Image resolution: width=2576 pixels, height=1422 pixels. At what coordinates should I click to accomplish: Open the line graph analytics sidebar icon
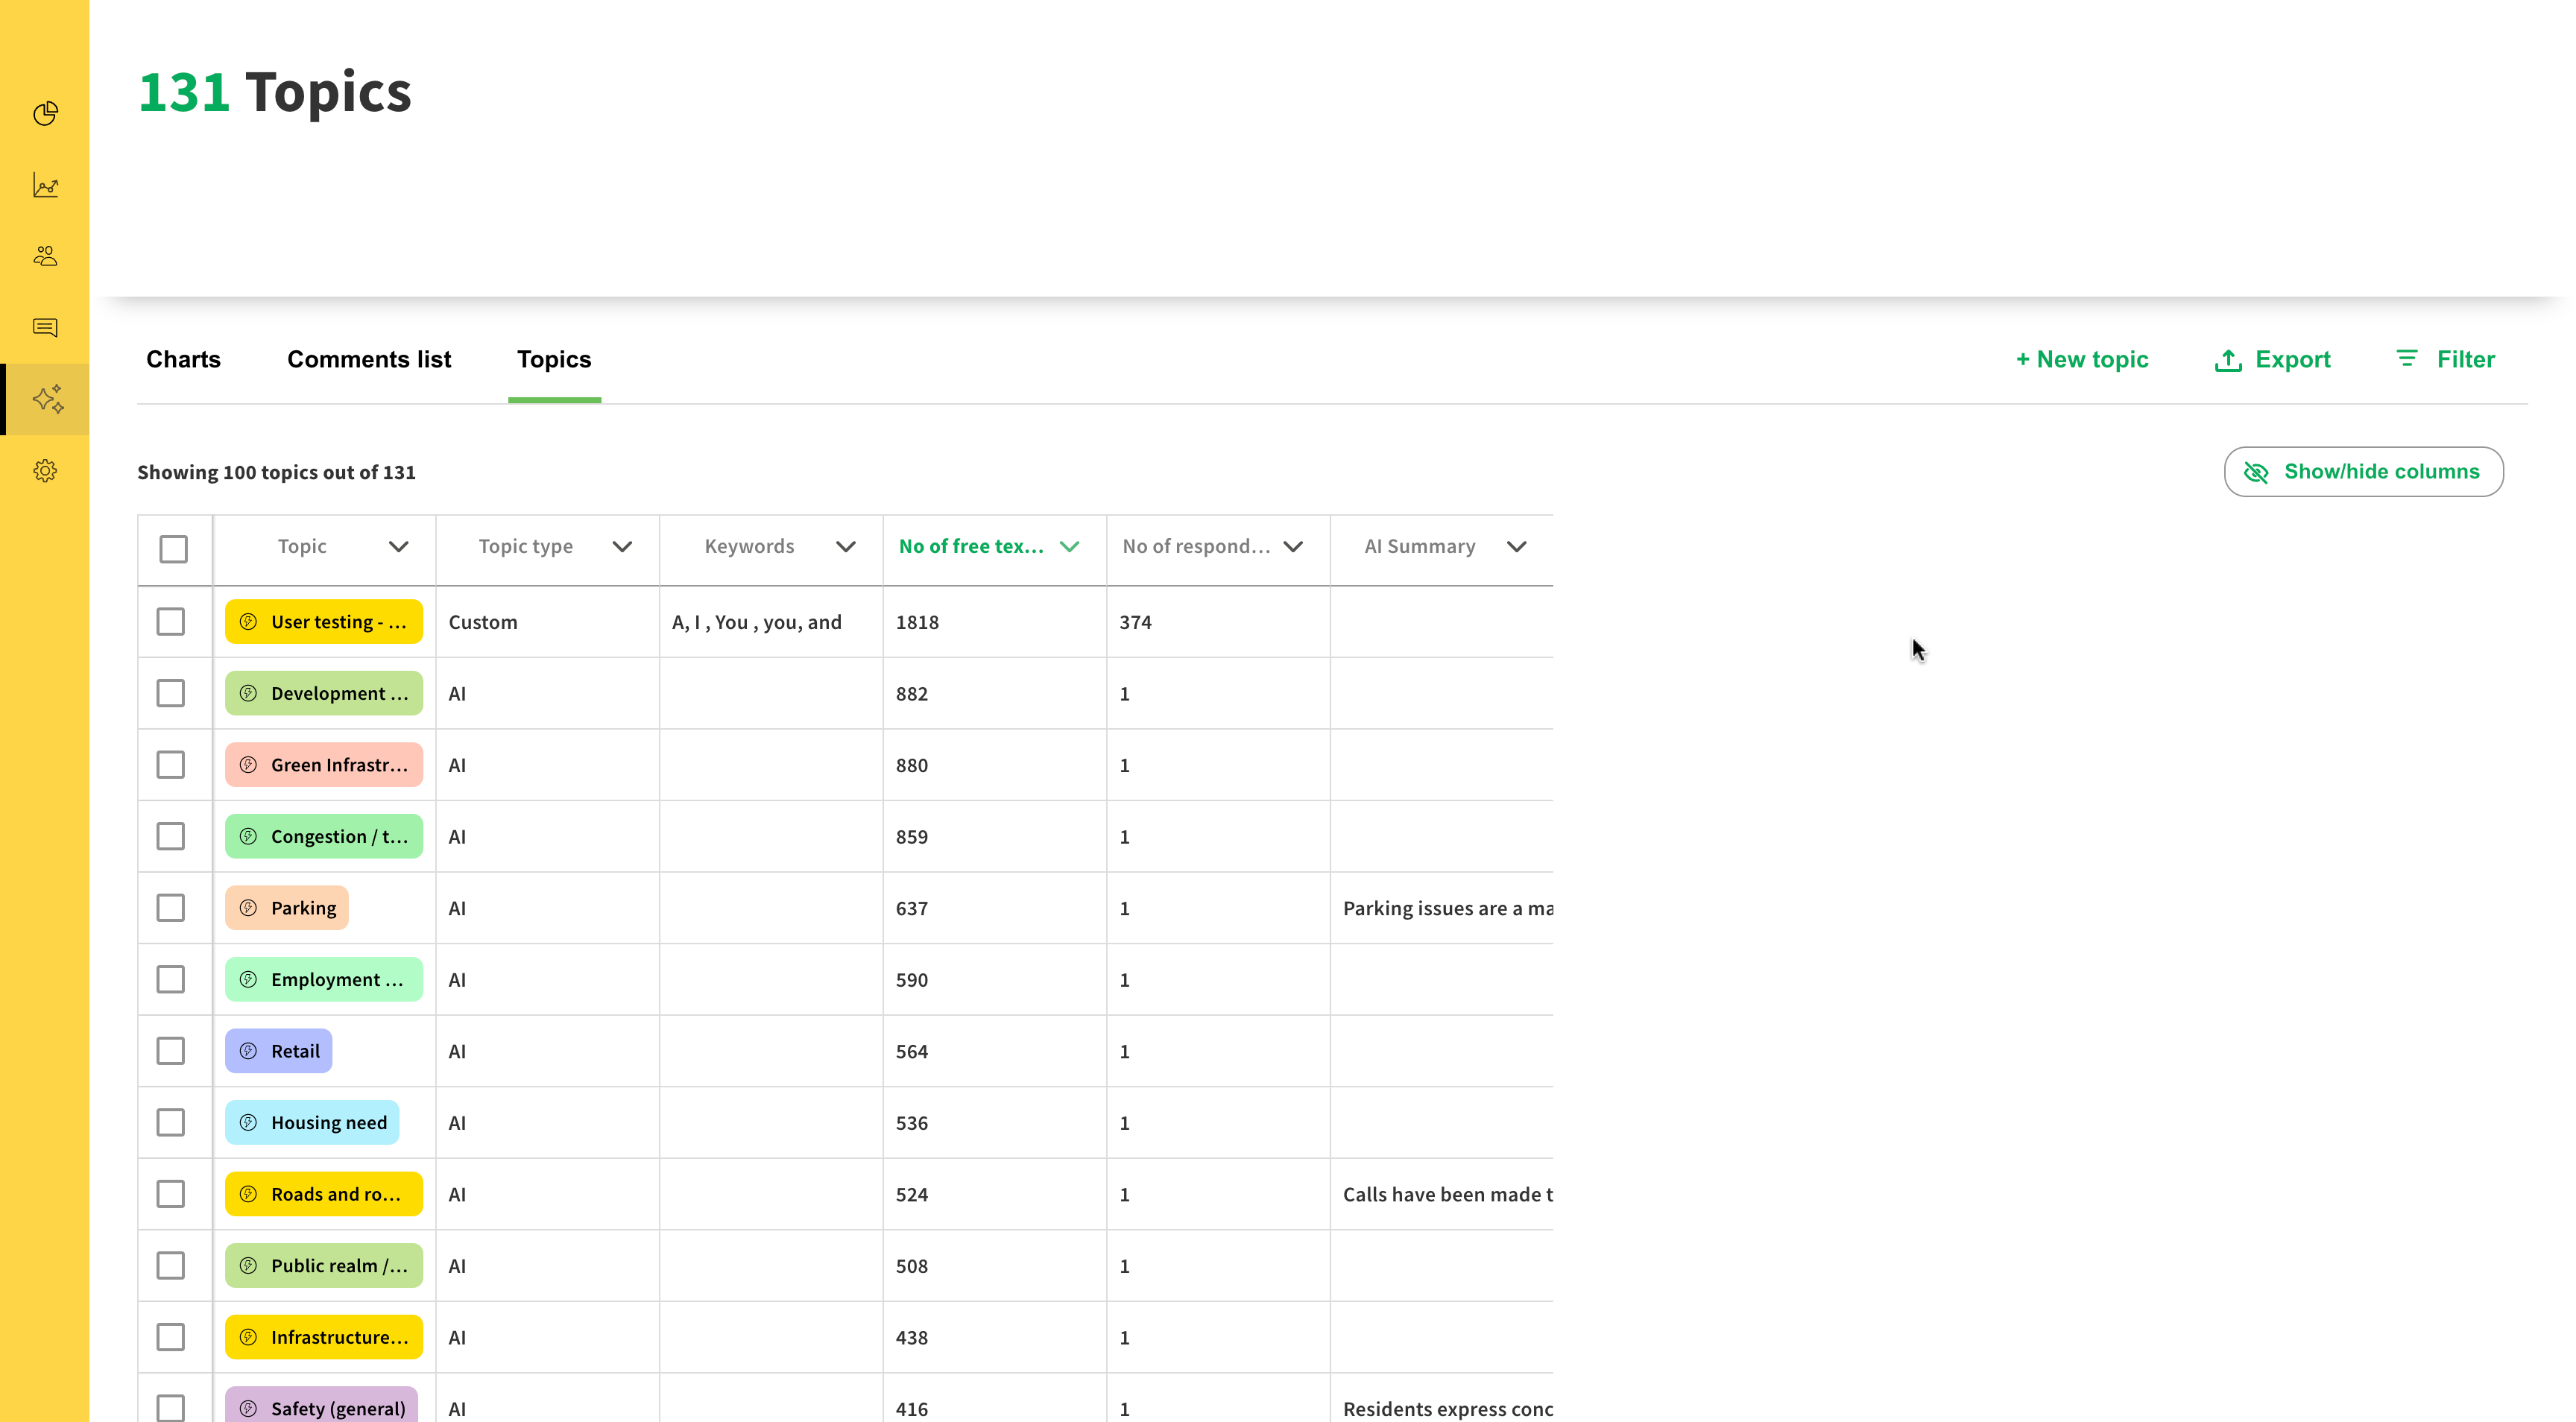[45, 186]
